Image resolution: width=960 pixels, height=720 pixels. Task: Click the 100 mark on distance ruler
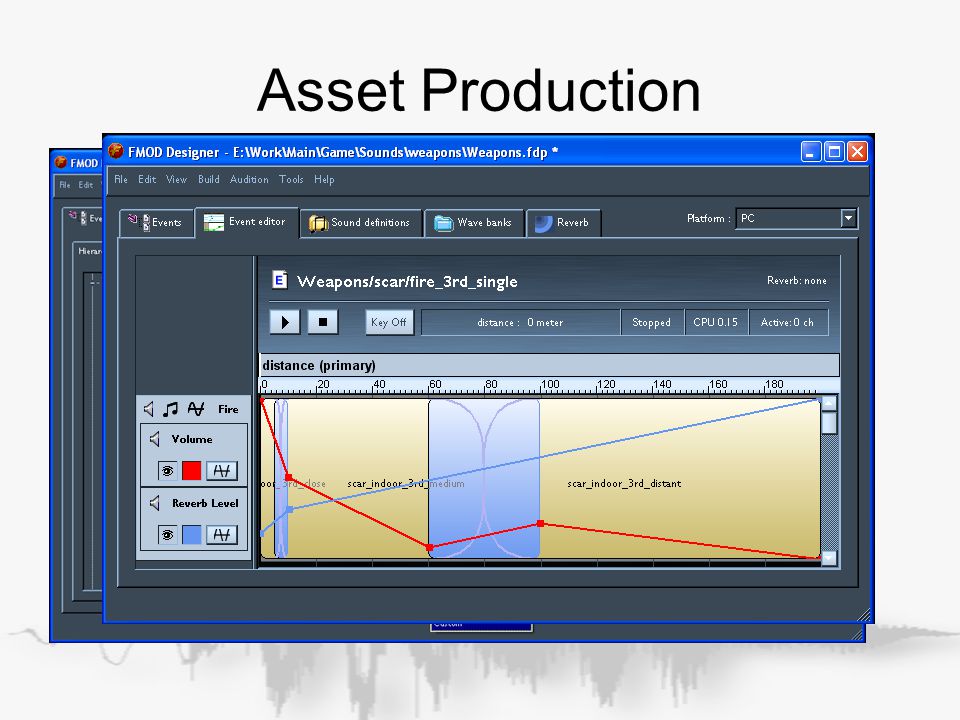pyautogui.click(x=550, y=384)
